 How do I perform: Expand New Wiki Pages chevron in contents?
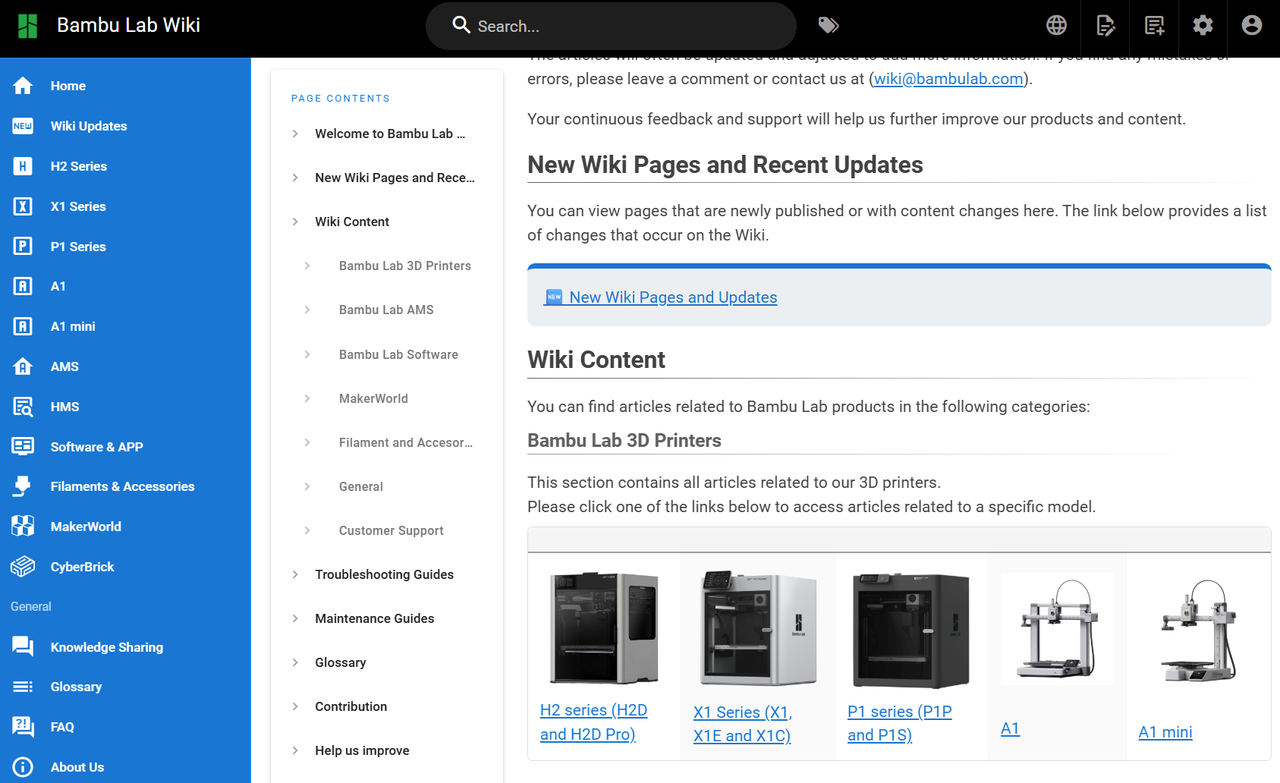click(295, 177)
